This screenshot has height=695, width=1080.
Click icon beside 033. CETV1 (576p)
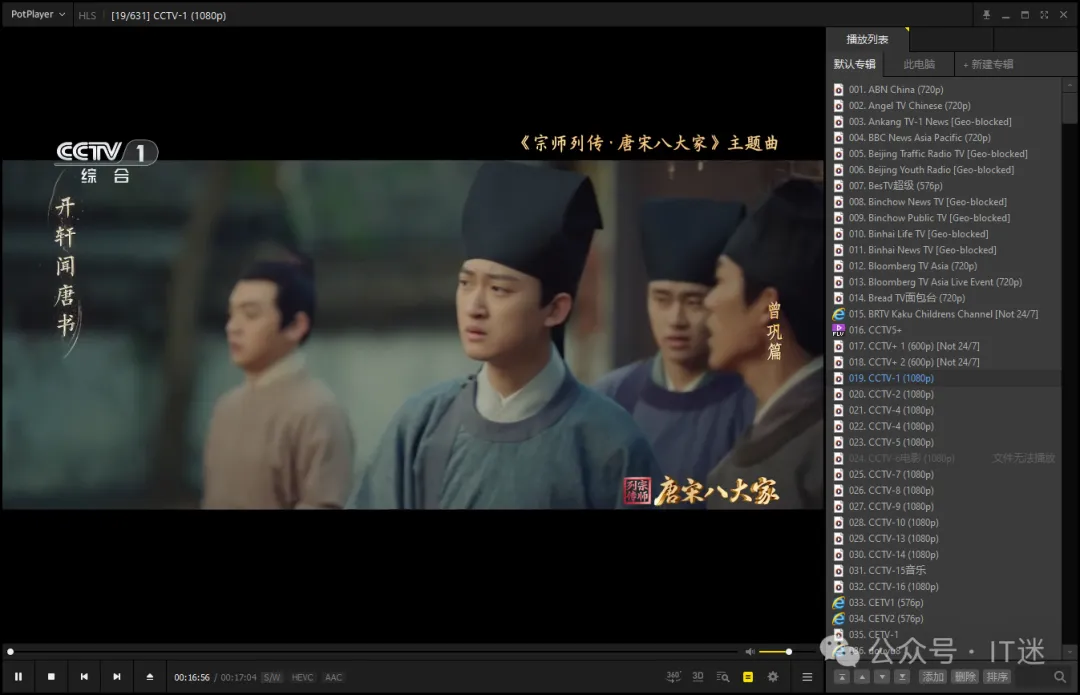coord(838,603)
